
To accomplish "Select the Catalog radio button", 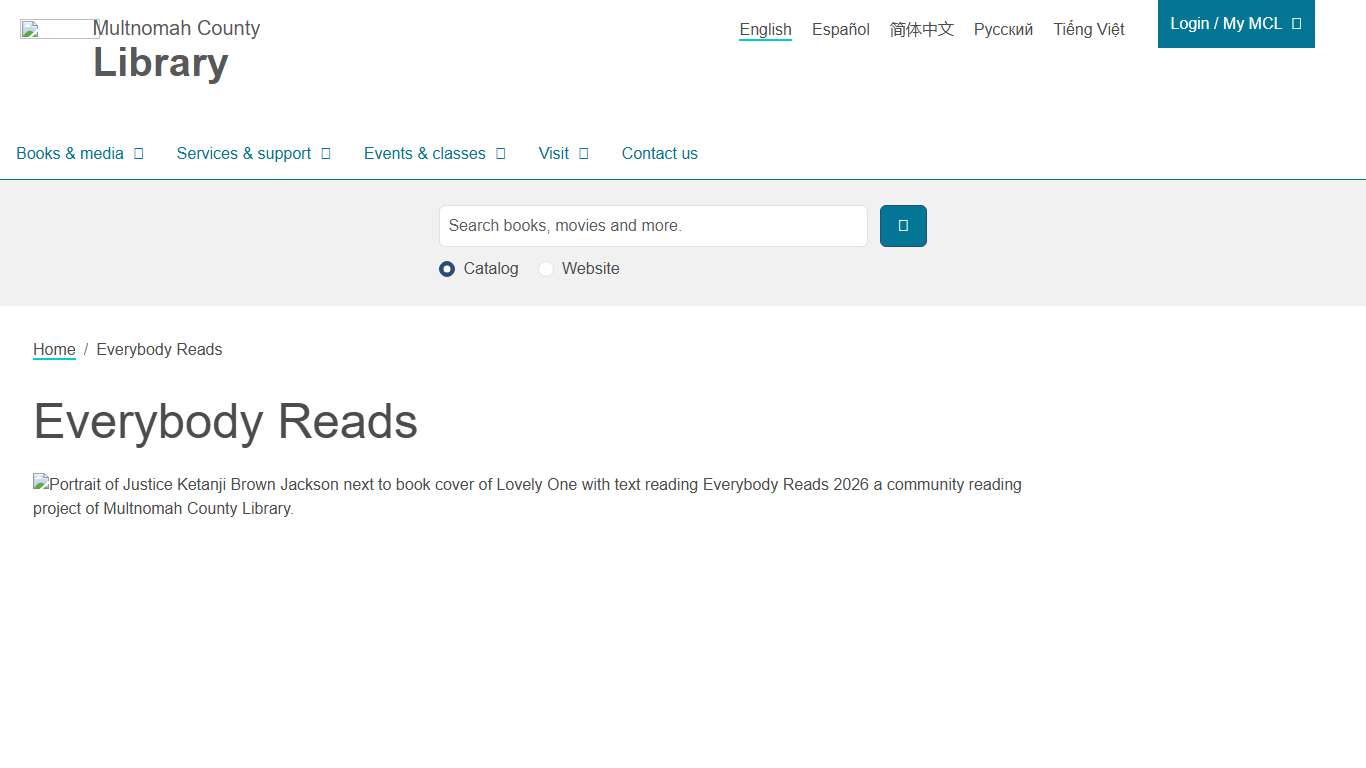I will [x=447, y=269].
